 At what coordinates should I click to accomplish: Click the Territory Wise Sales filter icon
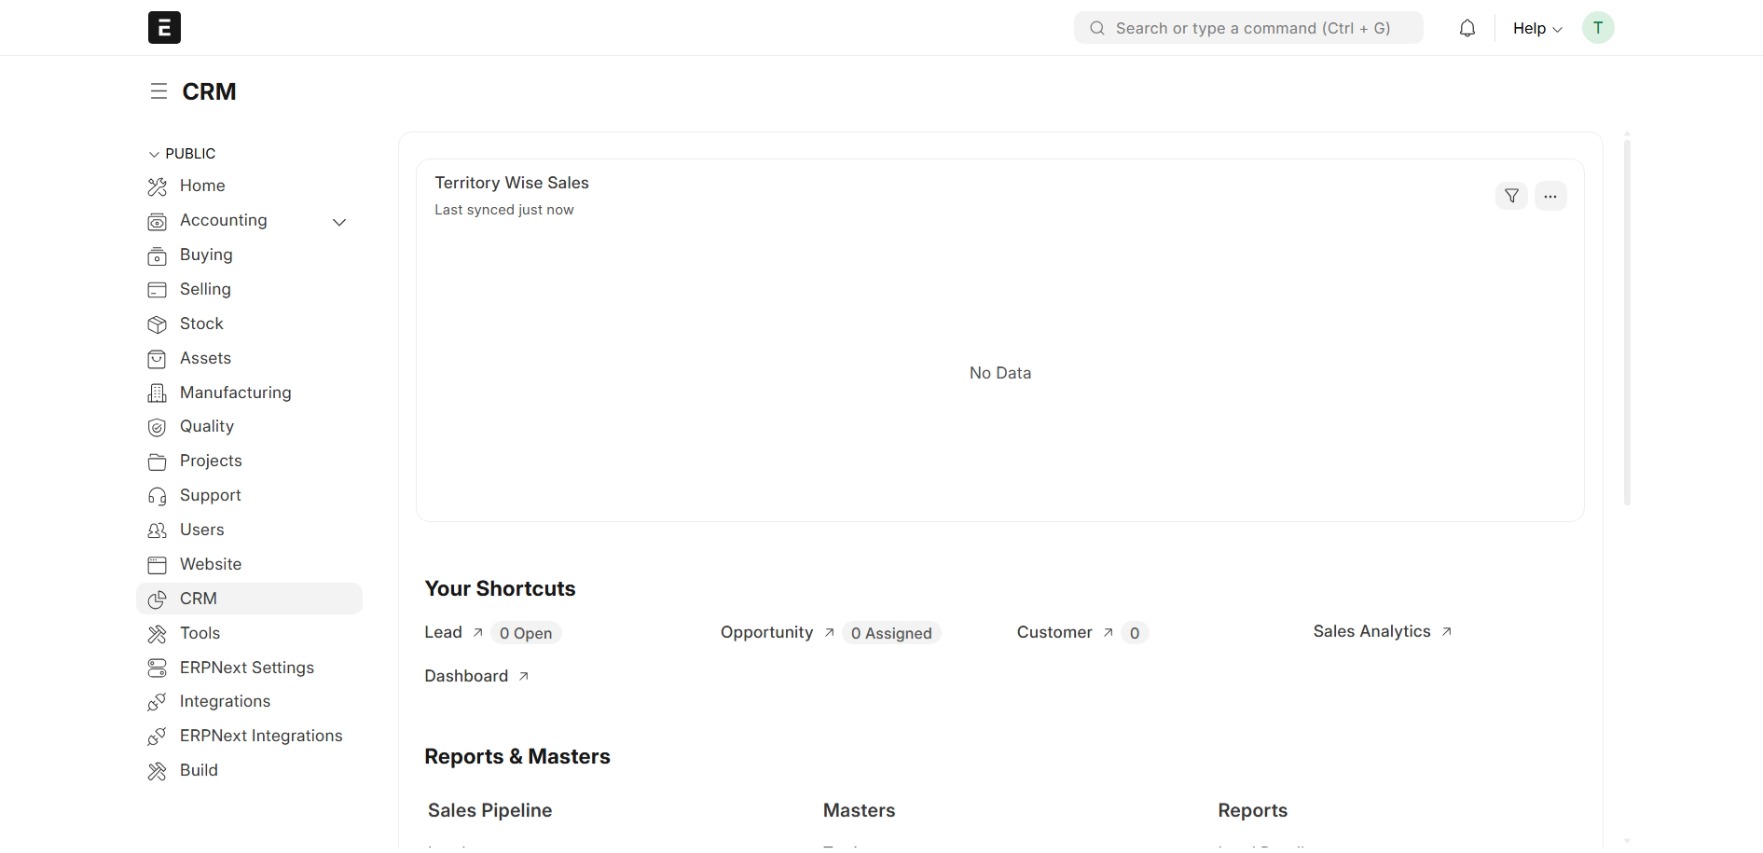coord(1511,196)
